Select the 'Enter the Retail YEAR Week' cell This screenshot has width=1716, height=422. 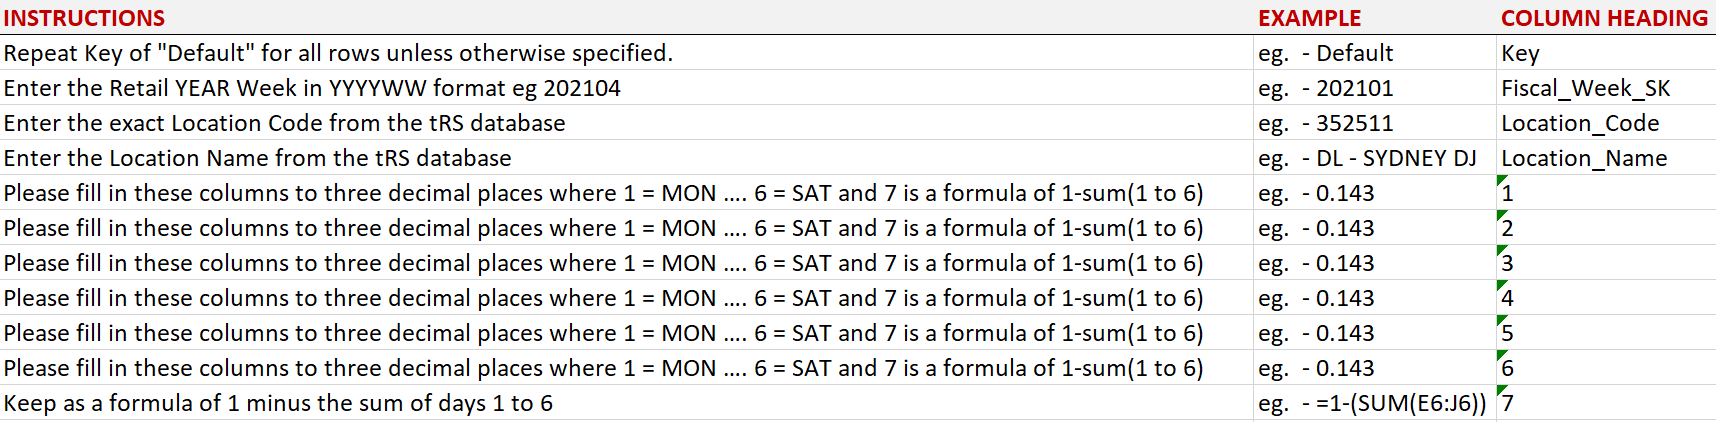[312, 88]
